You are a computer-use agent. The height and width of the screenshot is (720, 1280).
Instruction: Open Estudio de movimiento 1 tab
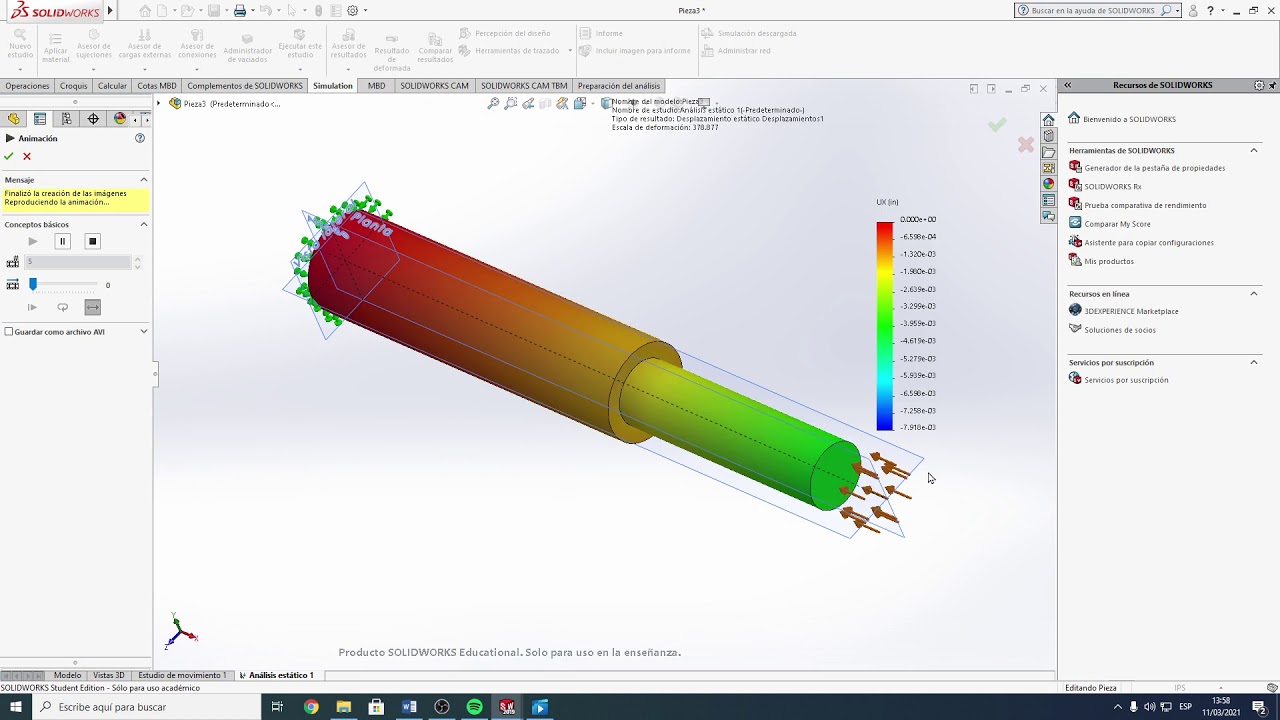[x=182, y=675]
